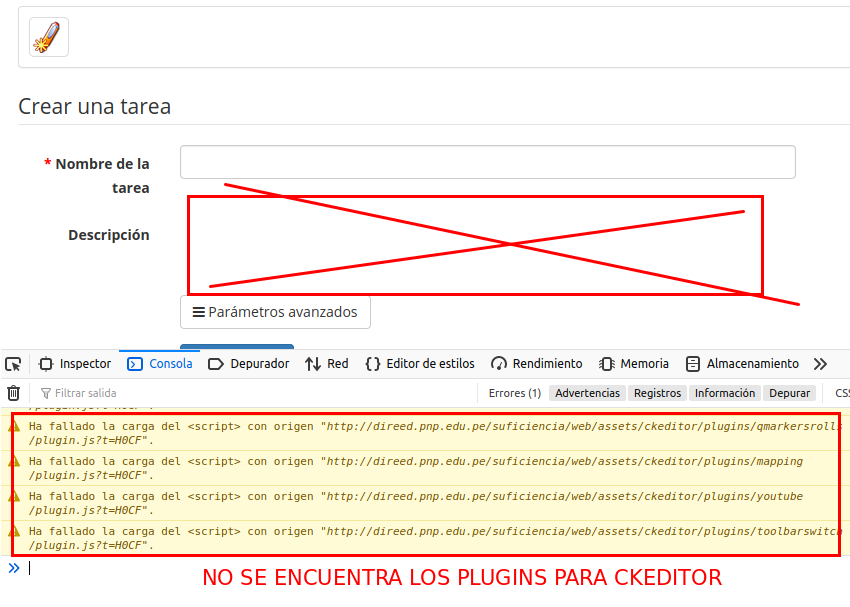Select the Editor de estilos braces icon
Screen dimensions: 850x607
pyautogui.click(x=374, y=363)
